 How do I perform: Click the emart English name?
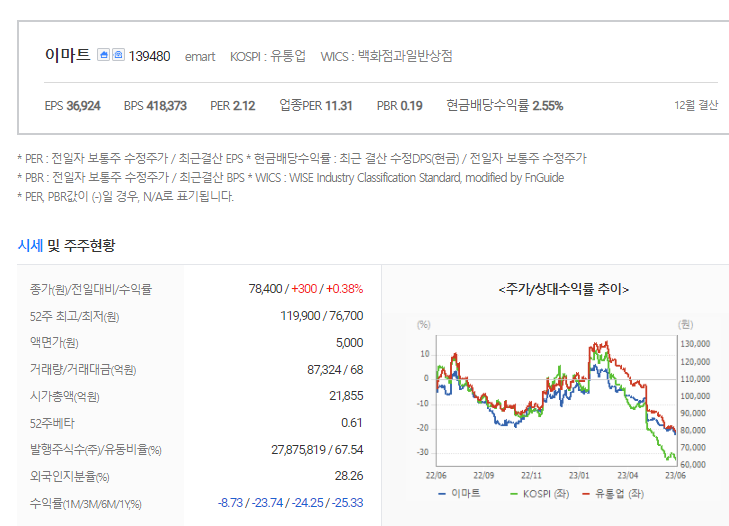[x=200, y=57]
